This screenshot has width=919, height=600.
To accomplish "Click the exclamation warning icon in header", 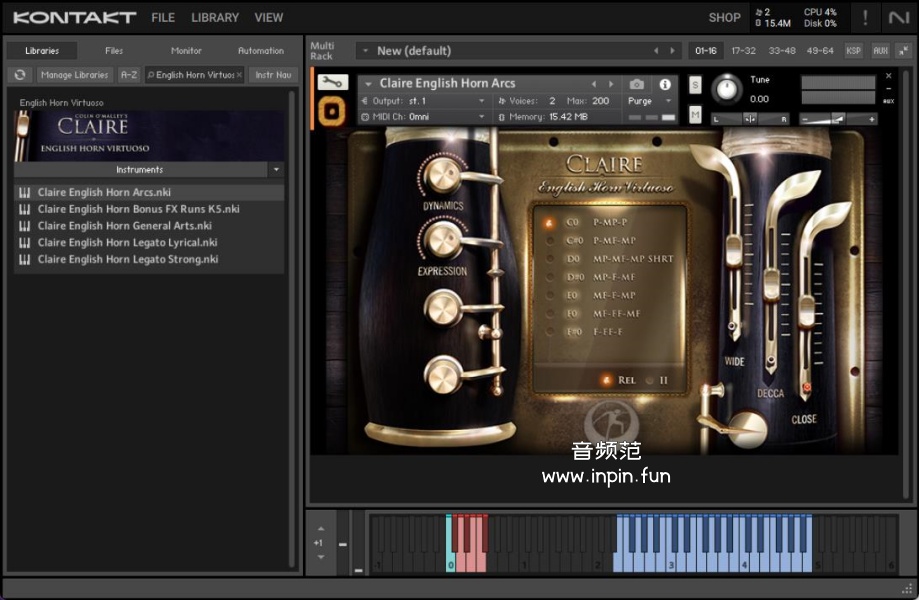I will point(865,18).
